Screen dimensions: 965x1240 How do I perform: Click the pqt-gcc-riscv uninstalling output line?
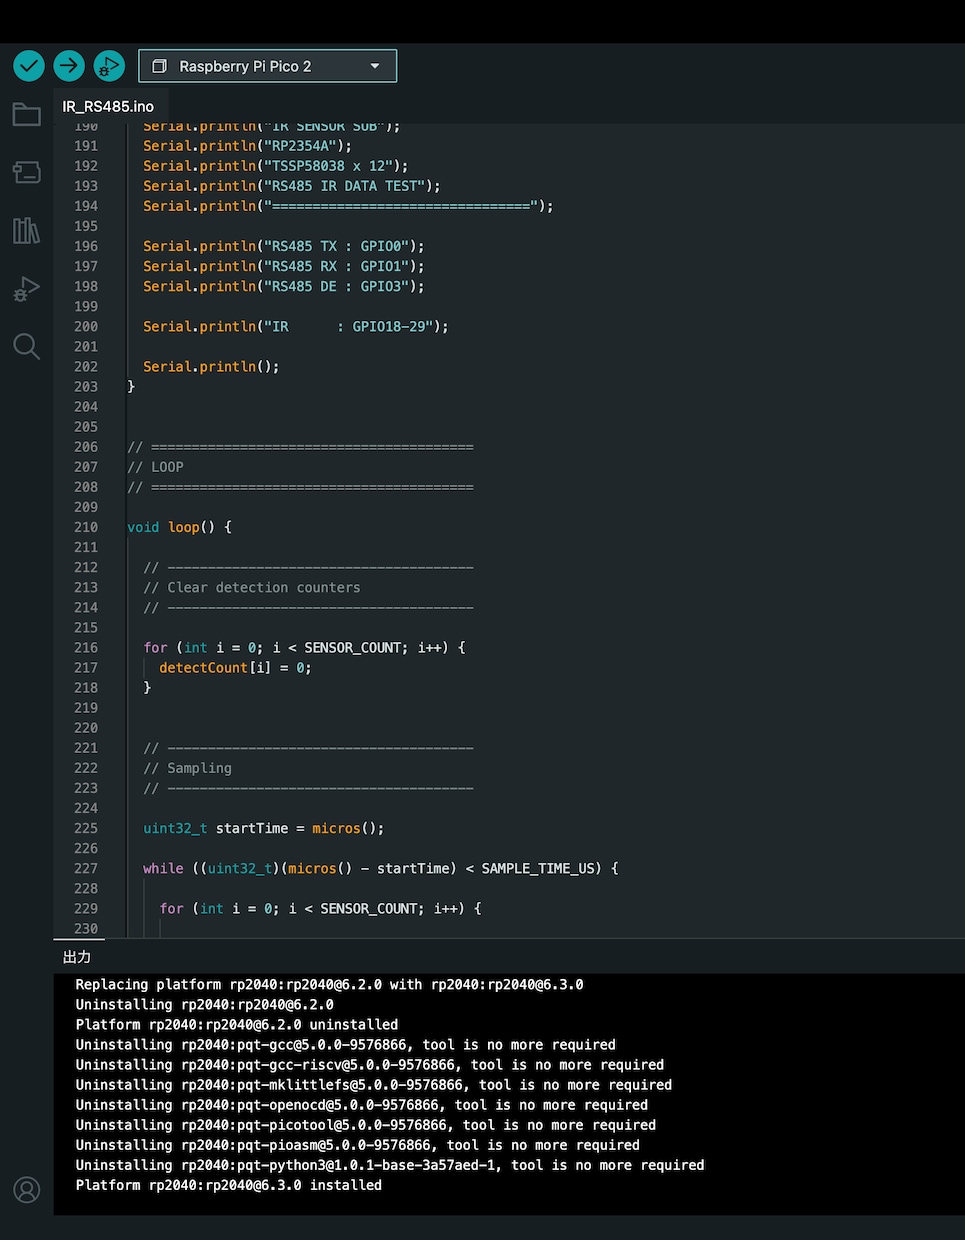pos(369,1065)
